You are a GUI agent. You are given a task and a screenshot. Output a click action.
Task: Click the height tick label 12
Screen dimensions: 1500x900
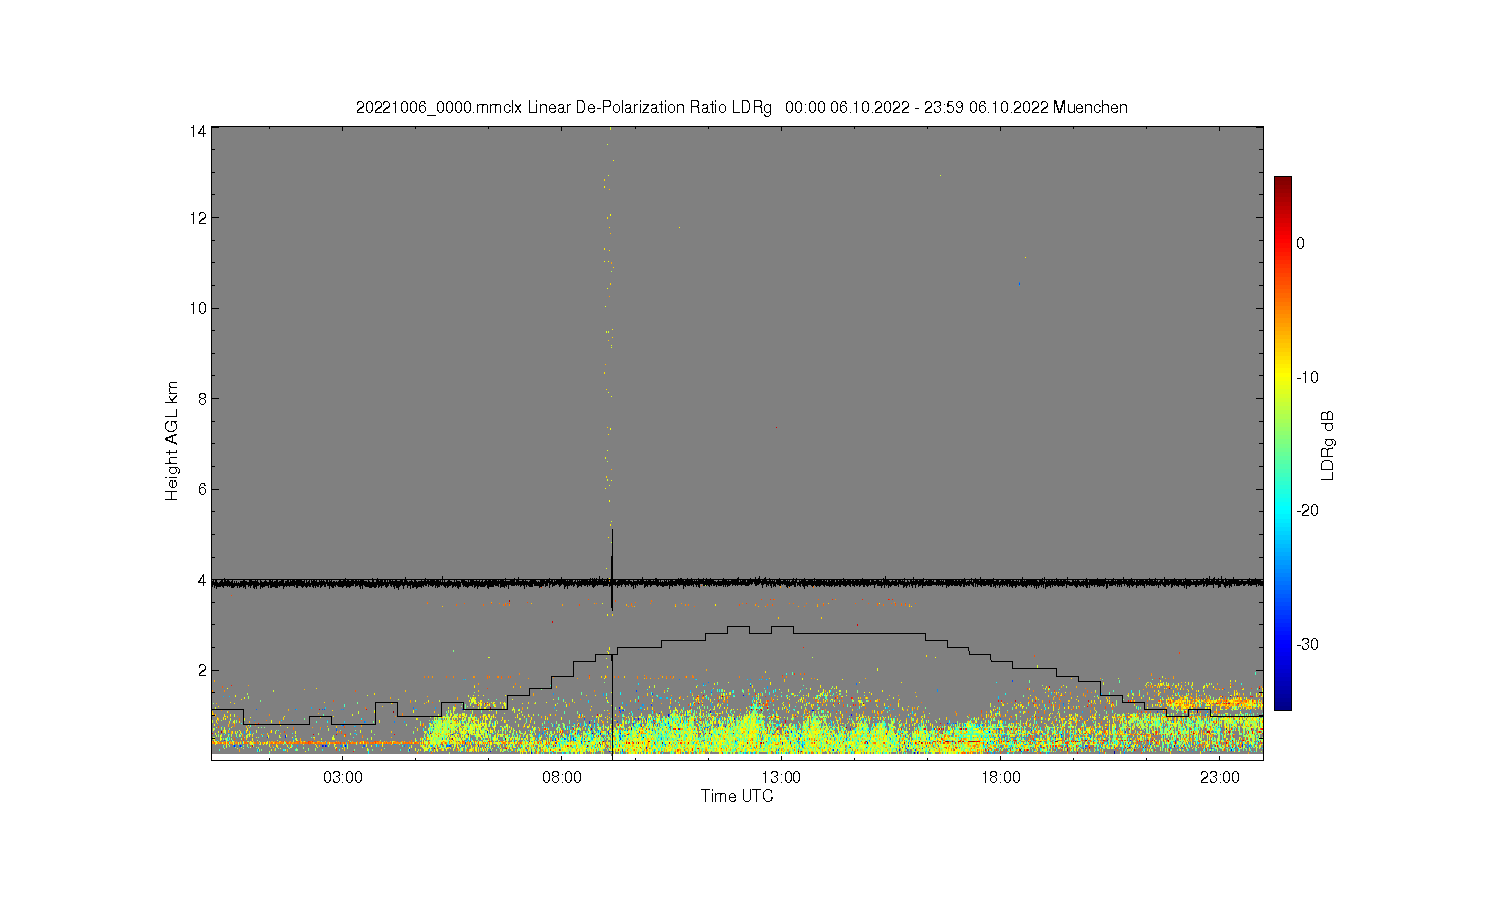pos(198,218)
